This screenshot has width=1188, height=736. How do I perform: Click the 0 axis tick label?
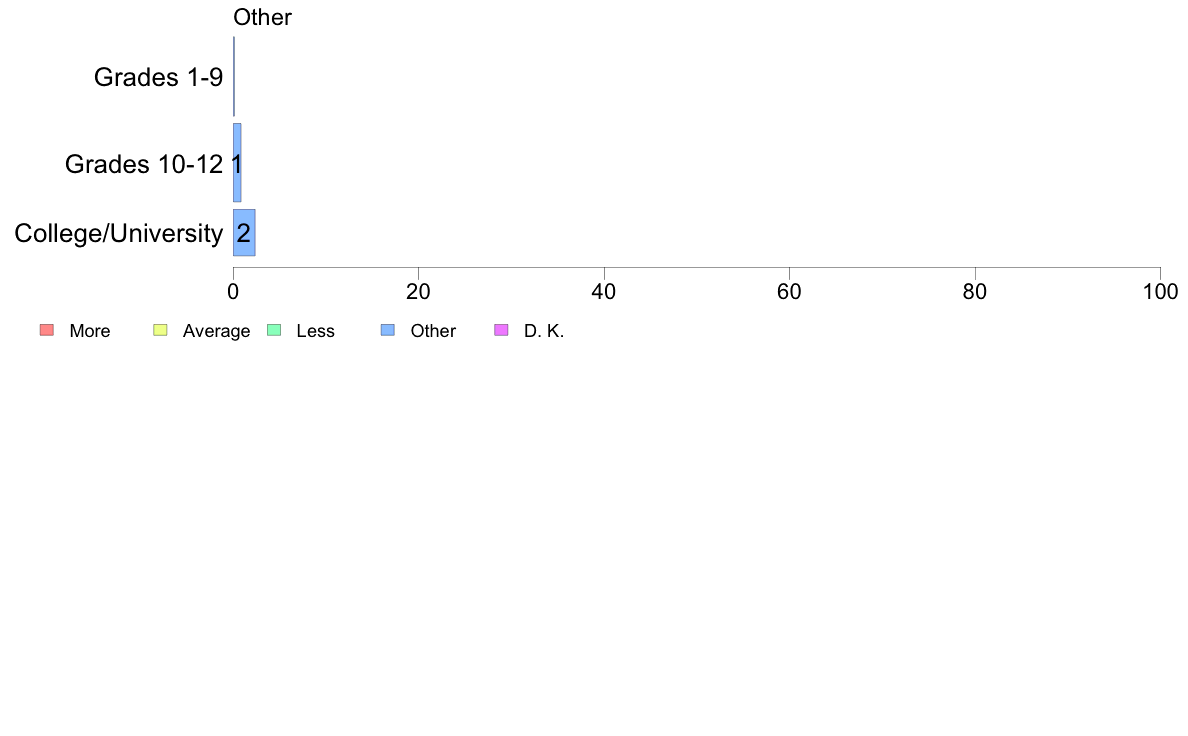[233, 292]
